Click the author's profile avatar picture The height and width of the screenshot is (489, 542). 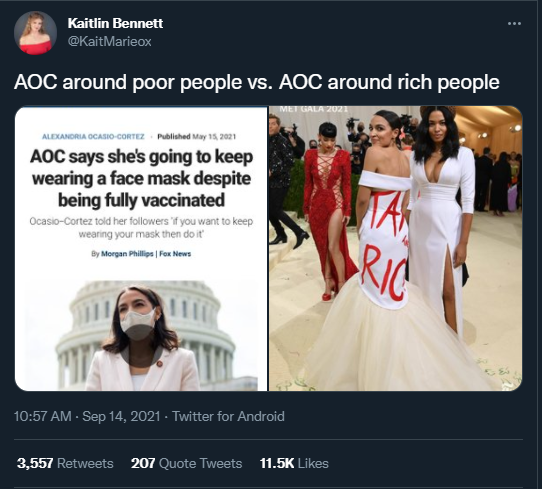coord(35,33)
